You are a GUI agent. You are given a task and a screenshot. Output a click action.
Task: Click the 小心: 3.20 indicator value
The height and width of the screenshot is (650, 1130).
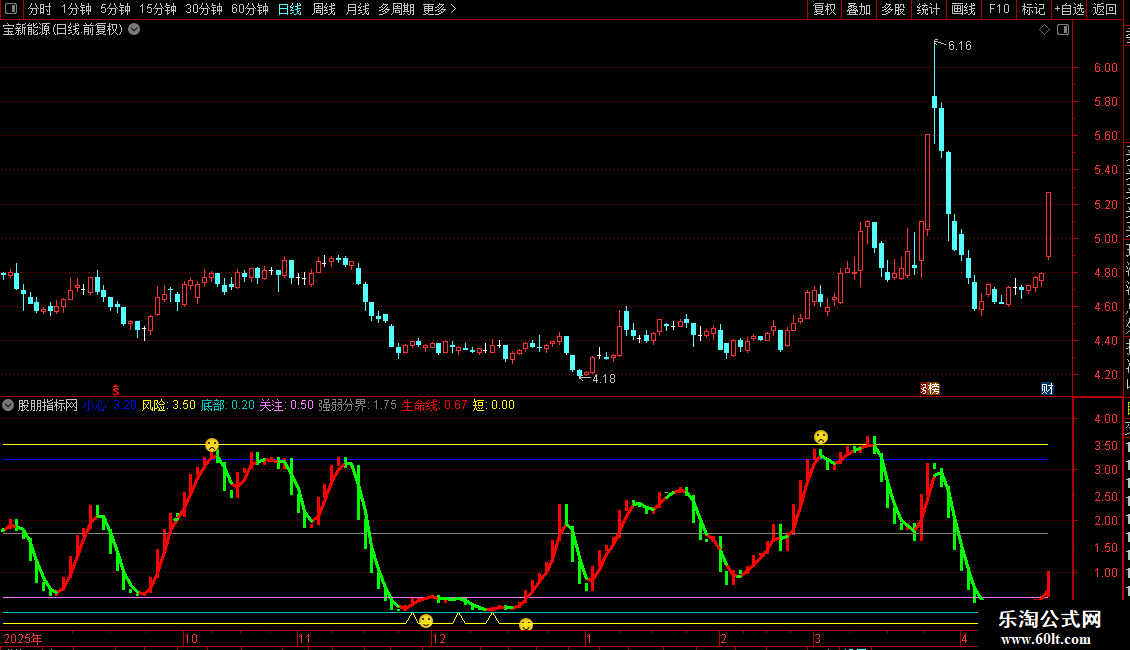pyautogui.click(x=110, y=405)
